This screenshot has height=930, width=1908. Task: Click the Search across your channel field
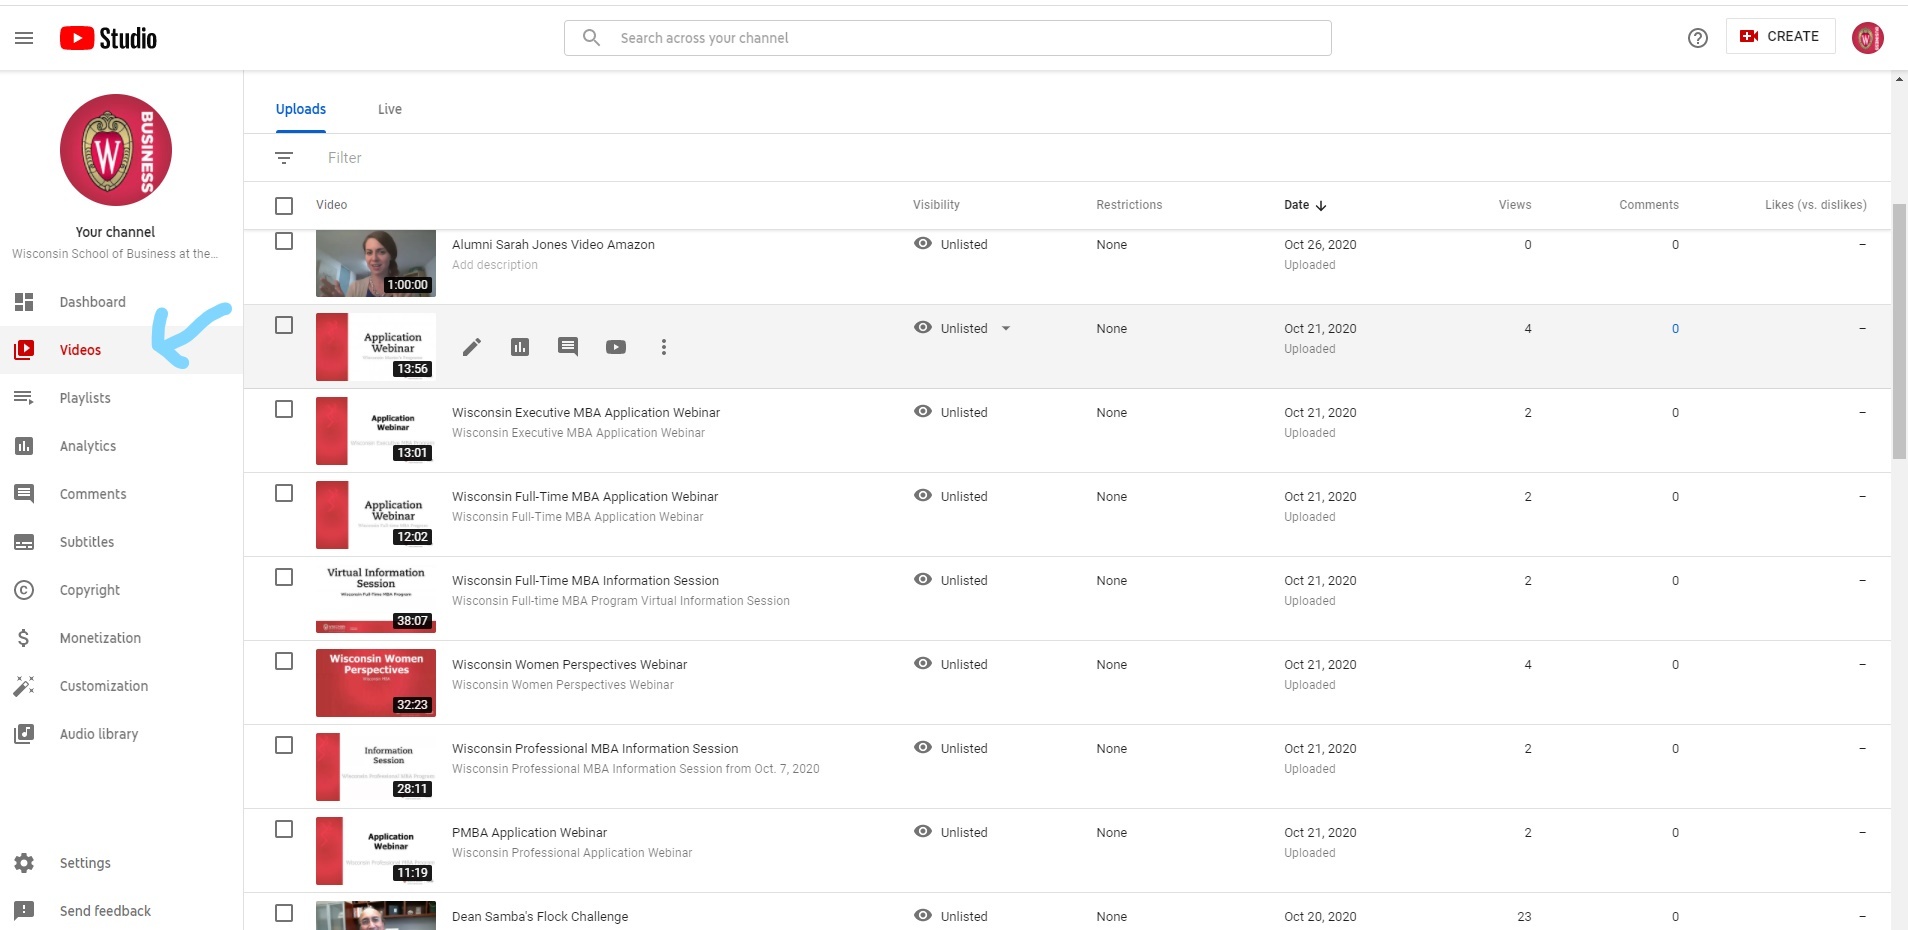tap(947, 38)
